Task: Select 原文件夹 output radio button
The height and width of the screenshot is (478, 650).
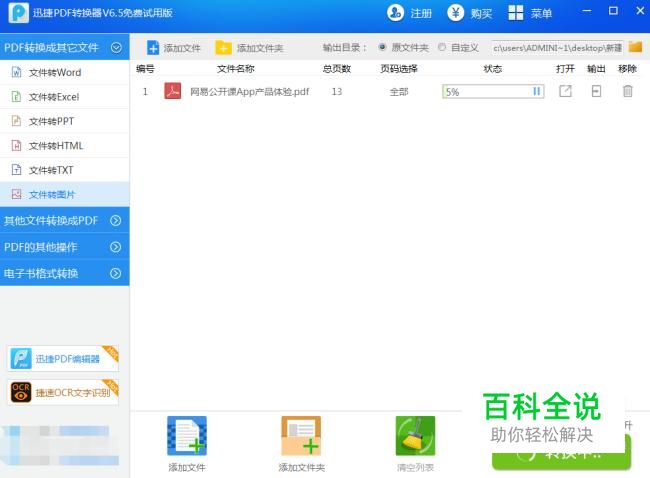Action: (x=382, y=47)
